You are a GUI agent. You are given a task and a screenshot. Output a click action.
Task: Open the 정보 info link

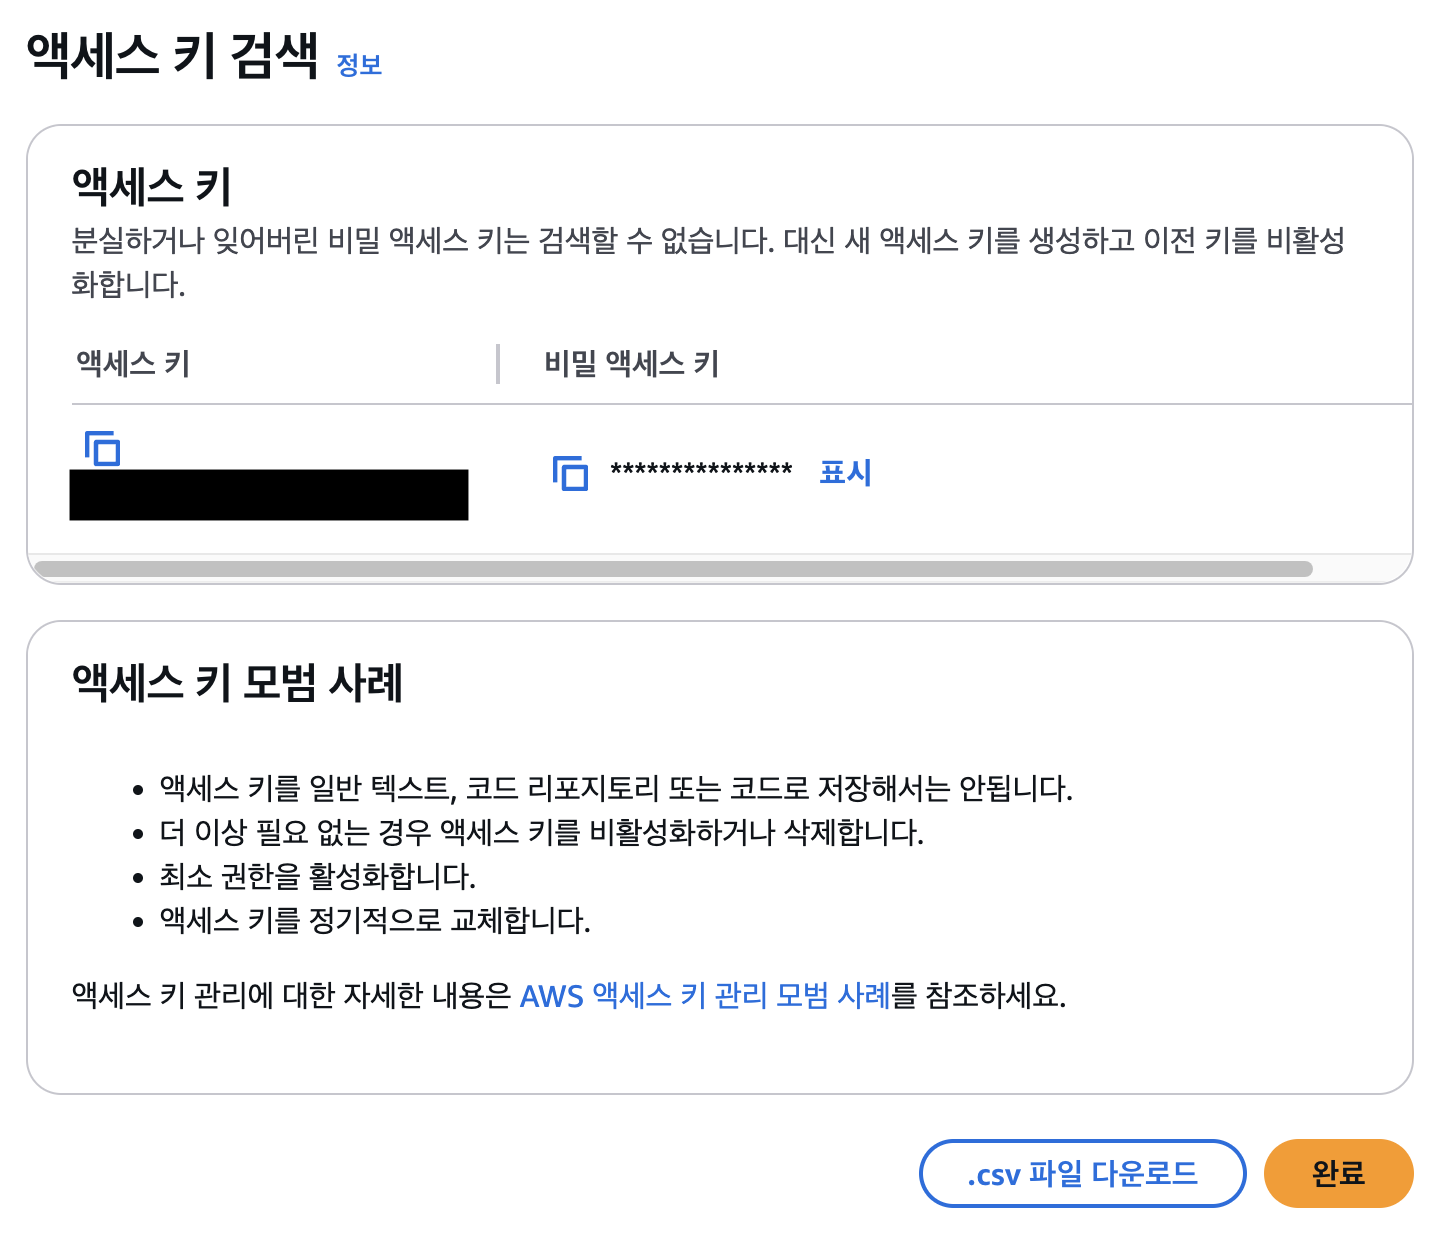click(x=359, y=65)
